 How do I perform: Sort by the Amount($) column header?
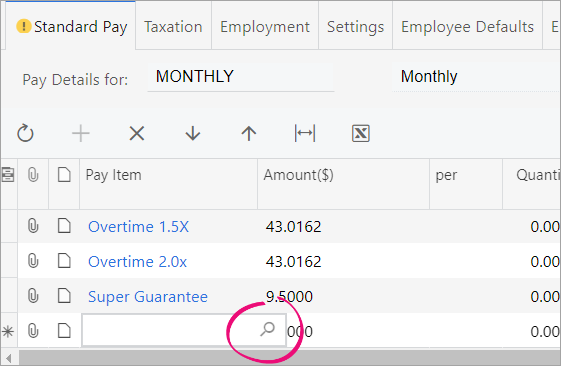point(298,175)
